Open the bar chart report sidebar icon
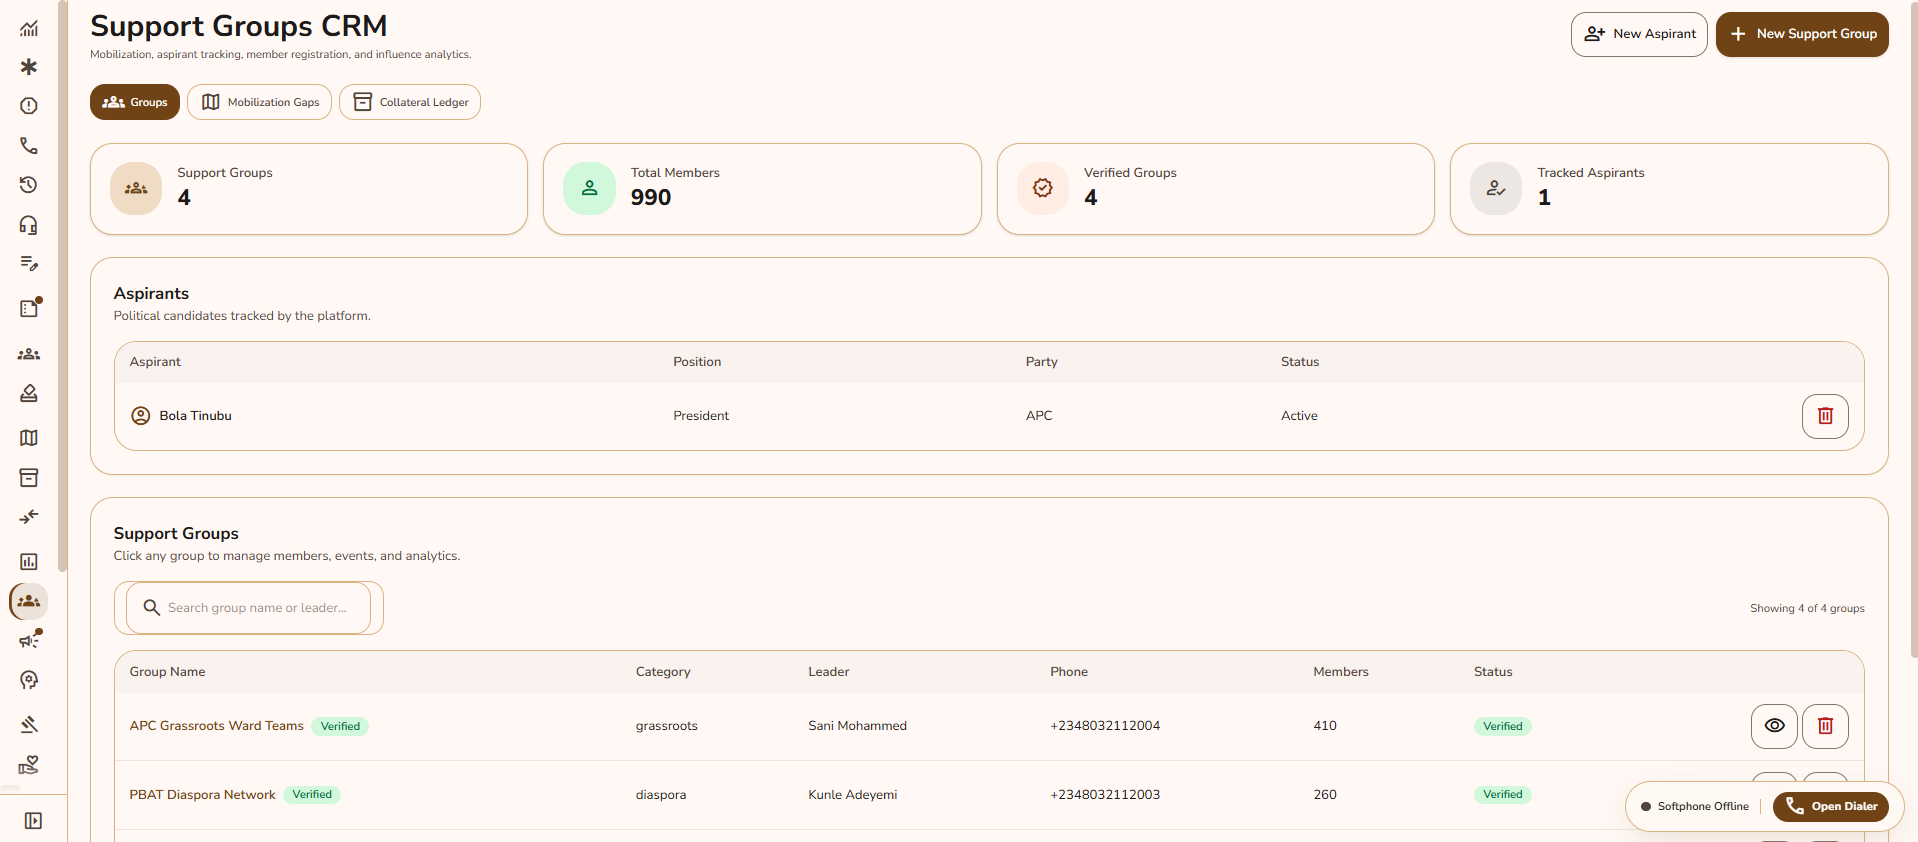Image resolution: width=1918 pixels, height=842 pixels. click(29, 562)
